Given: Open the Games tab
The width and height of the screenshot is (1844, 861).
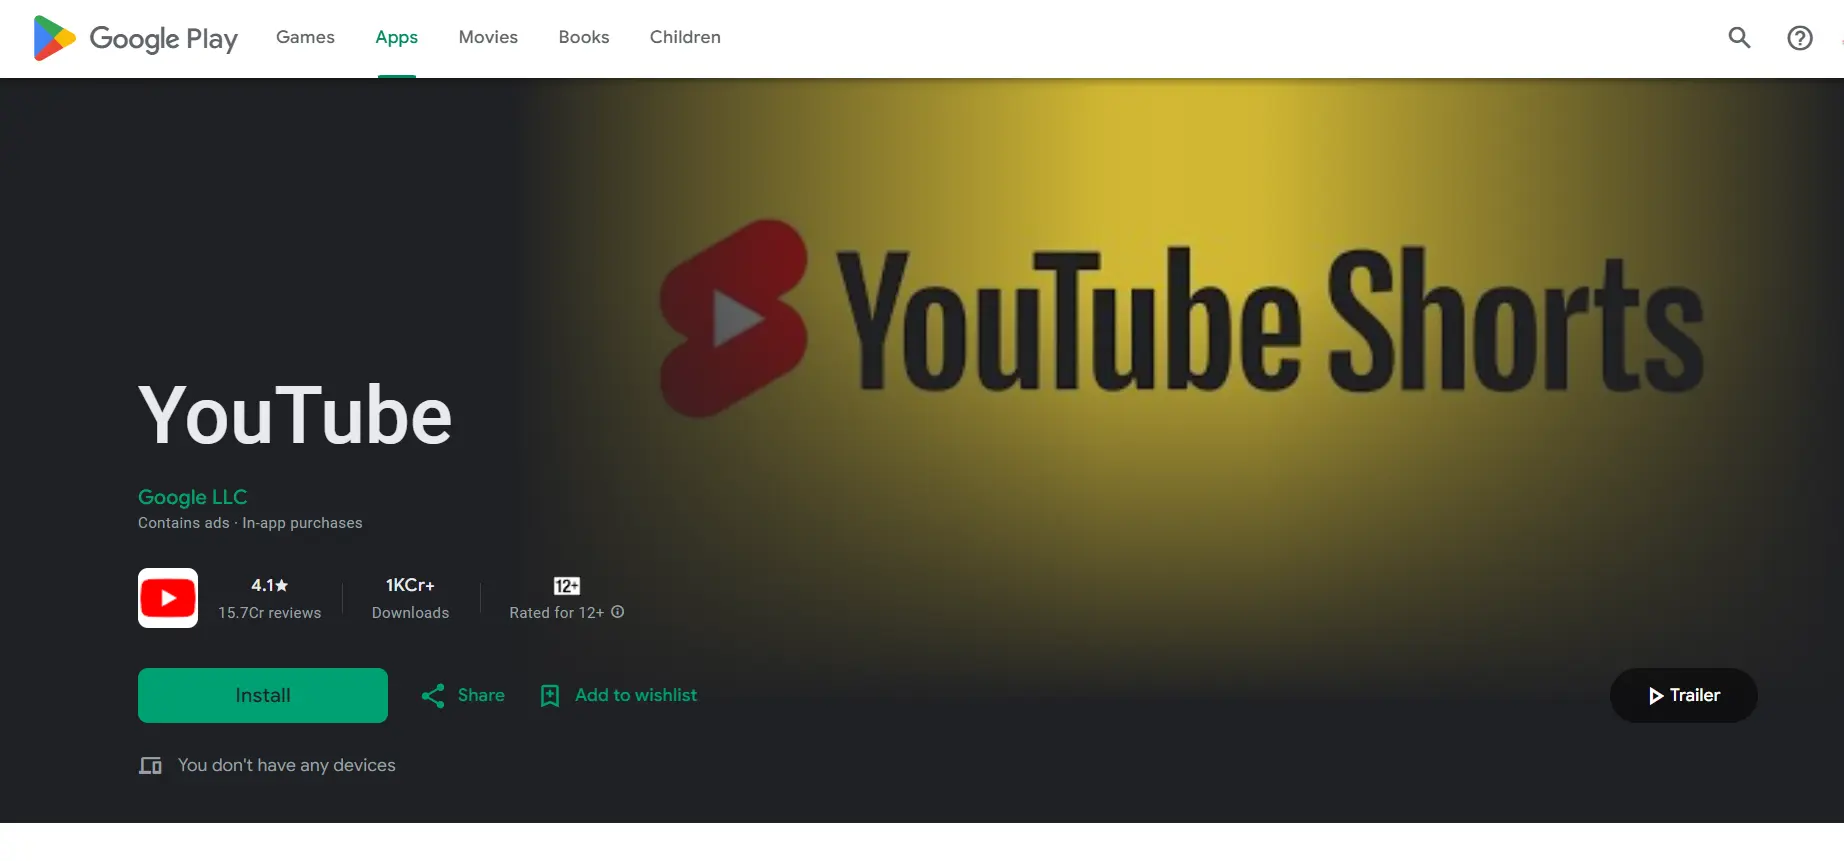Looking at the screenshot, I should [x=305, y=37].
